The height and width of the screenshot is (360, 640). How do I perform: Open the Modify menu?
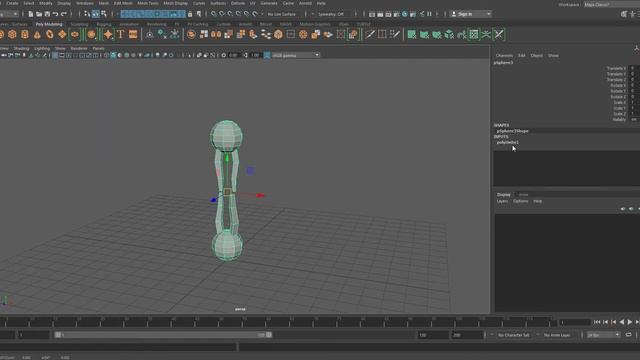pos(46,3)
